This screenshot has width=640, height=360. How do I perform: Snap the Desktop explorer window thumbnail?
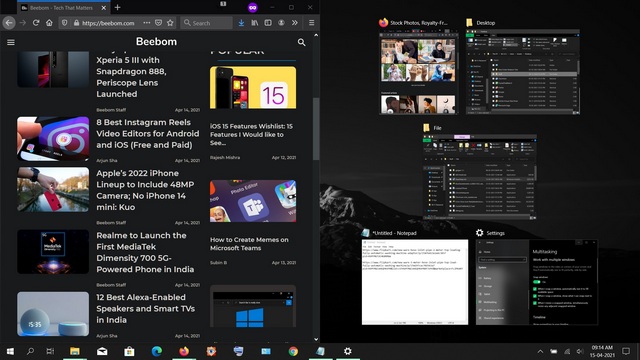click(523, 71)
